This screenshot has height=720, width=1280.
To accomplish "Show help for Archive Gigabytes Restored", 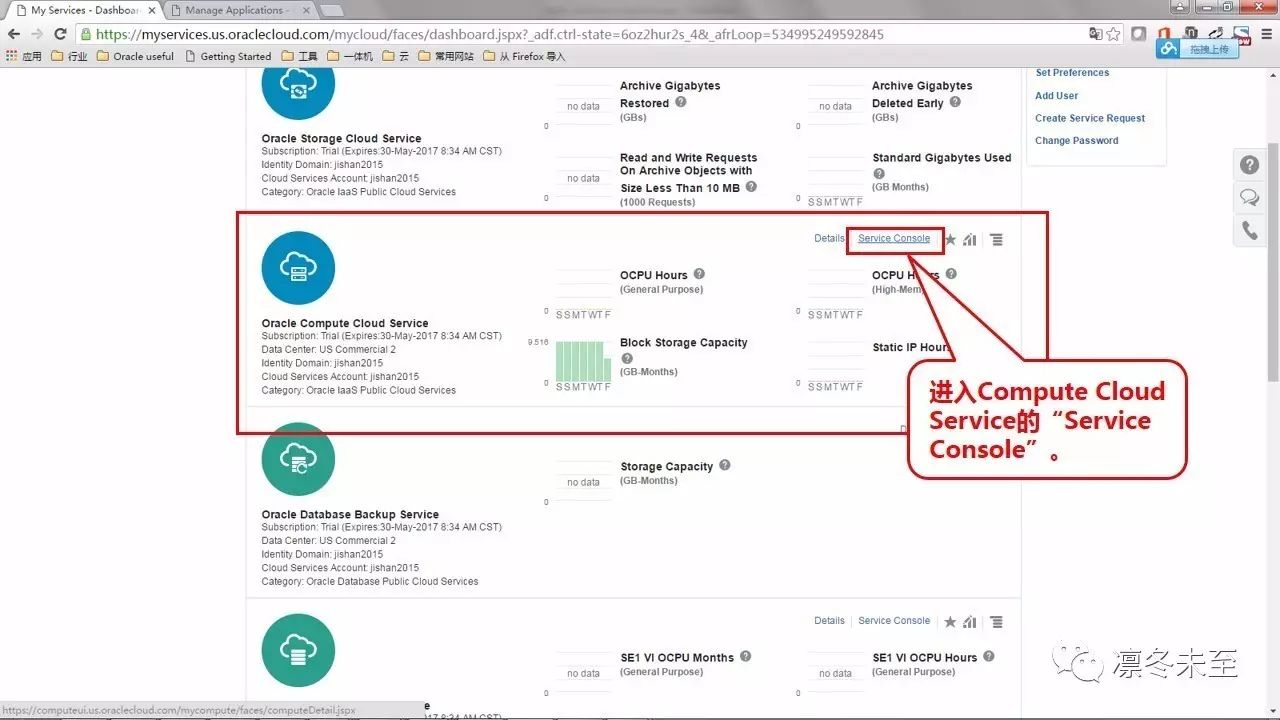I will (x=681, y=102).
